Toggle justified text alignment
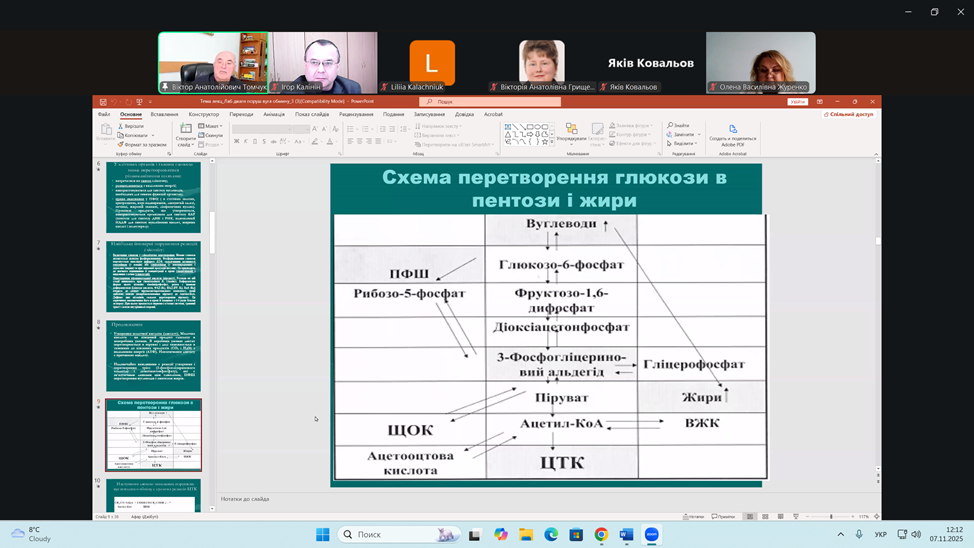 [x=378, y=141]
